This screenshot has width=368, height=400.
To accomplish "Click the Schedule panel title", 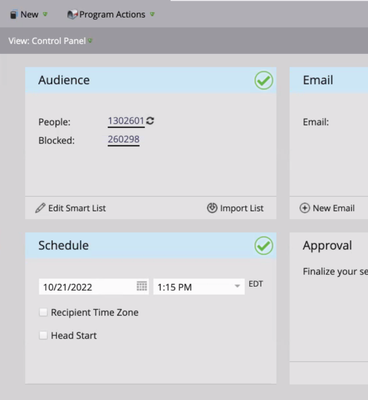I will click(63, 245).
